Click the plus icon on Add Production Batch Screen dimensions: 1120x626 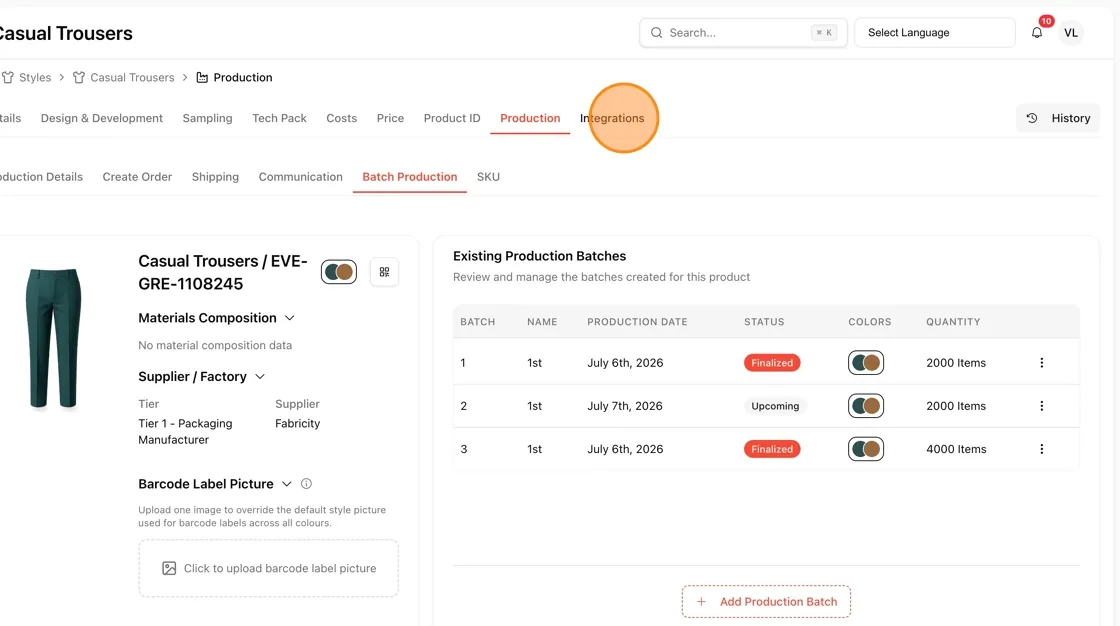click(x=701, y=602)
